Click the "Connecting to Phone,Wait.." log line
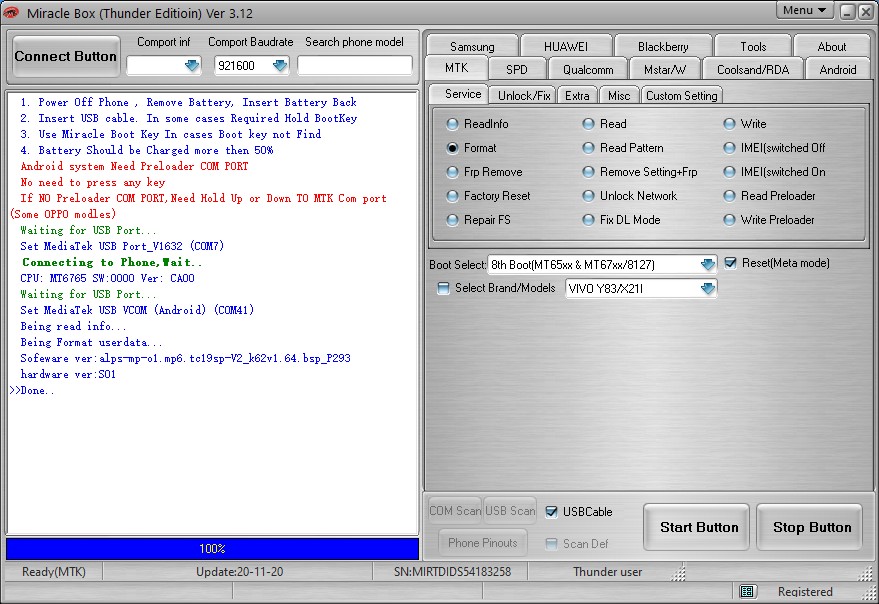Image resolution: width=879 pixels, height=604 pixels. click(x=112, y=262)
